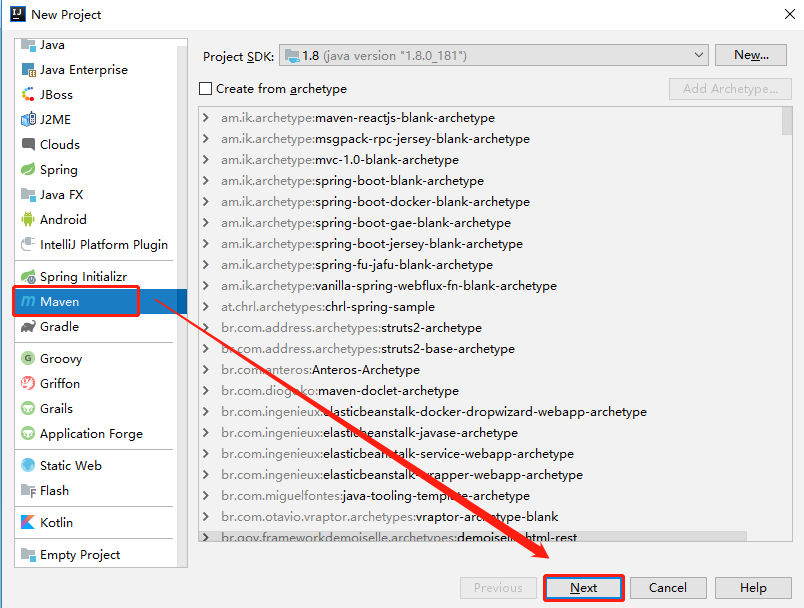Select Static Web project type
The width and height of the screenshot is (804, 608).
(96, 465)
